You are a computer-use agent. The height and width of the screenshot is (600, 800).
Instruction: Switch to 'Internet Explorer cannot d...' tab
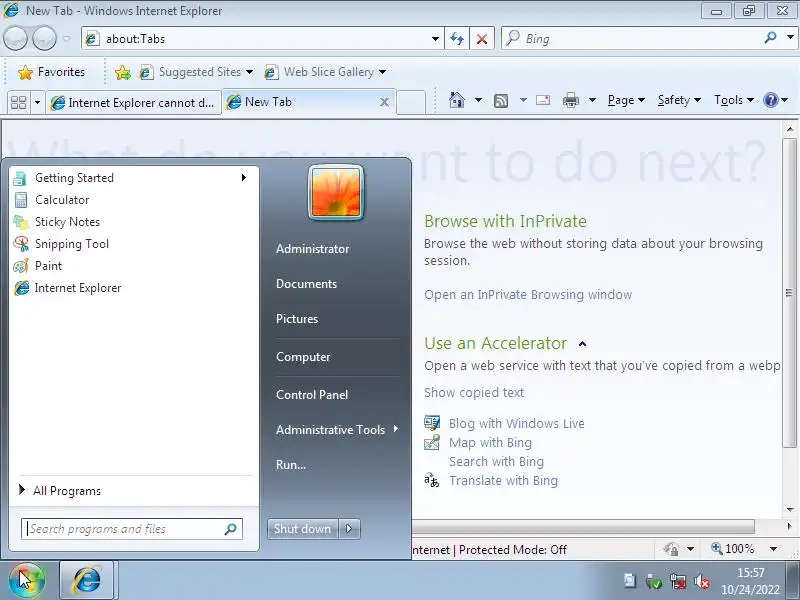(x=134, y=103)
